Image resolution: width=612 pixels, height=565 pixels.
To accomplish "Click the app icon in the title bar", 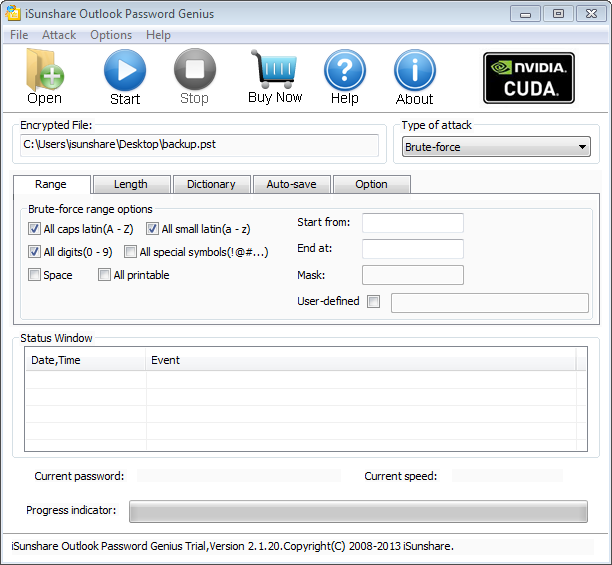I will click(x=13, y=13).
